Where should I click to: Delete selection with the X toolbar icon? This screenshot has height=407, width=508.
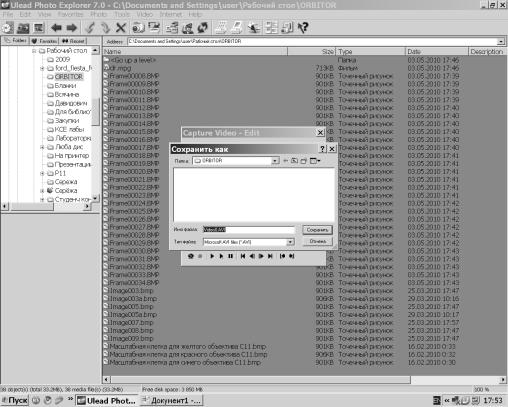(121, 28)
